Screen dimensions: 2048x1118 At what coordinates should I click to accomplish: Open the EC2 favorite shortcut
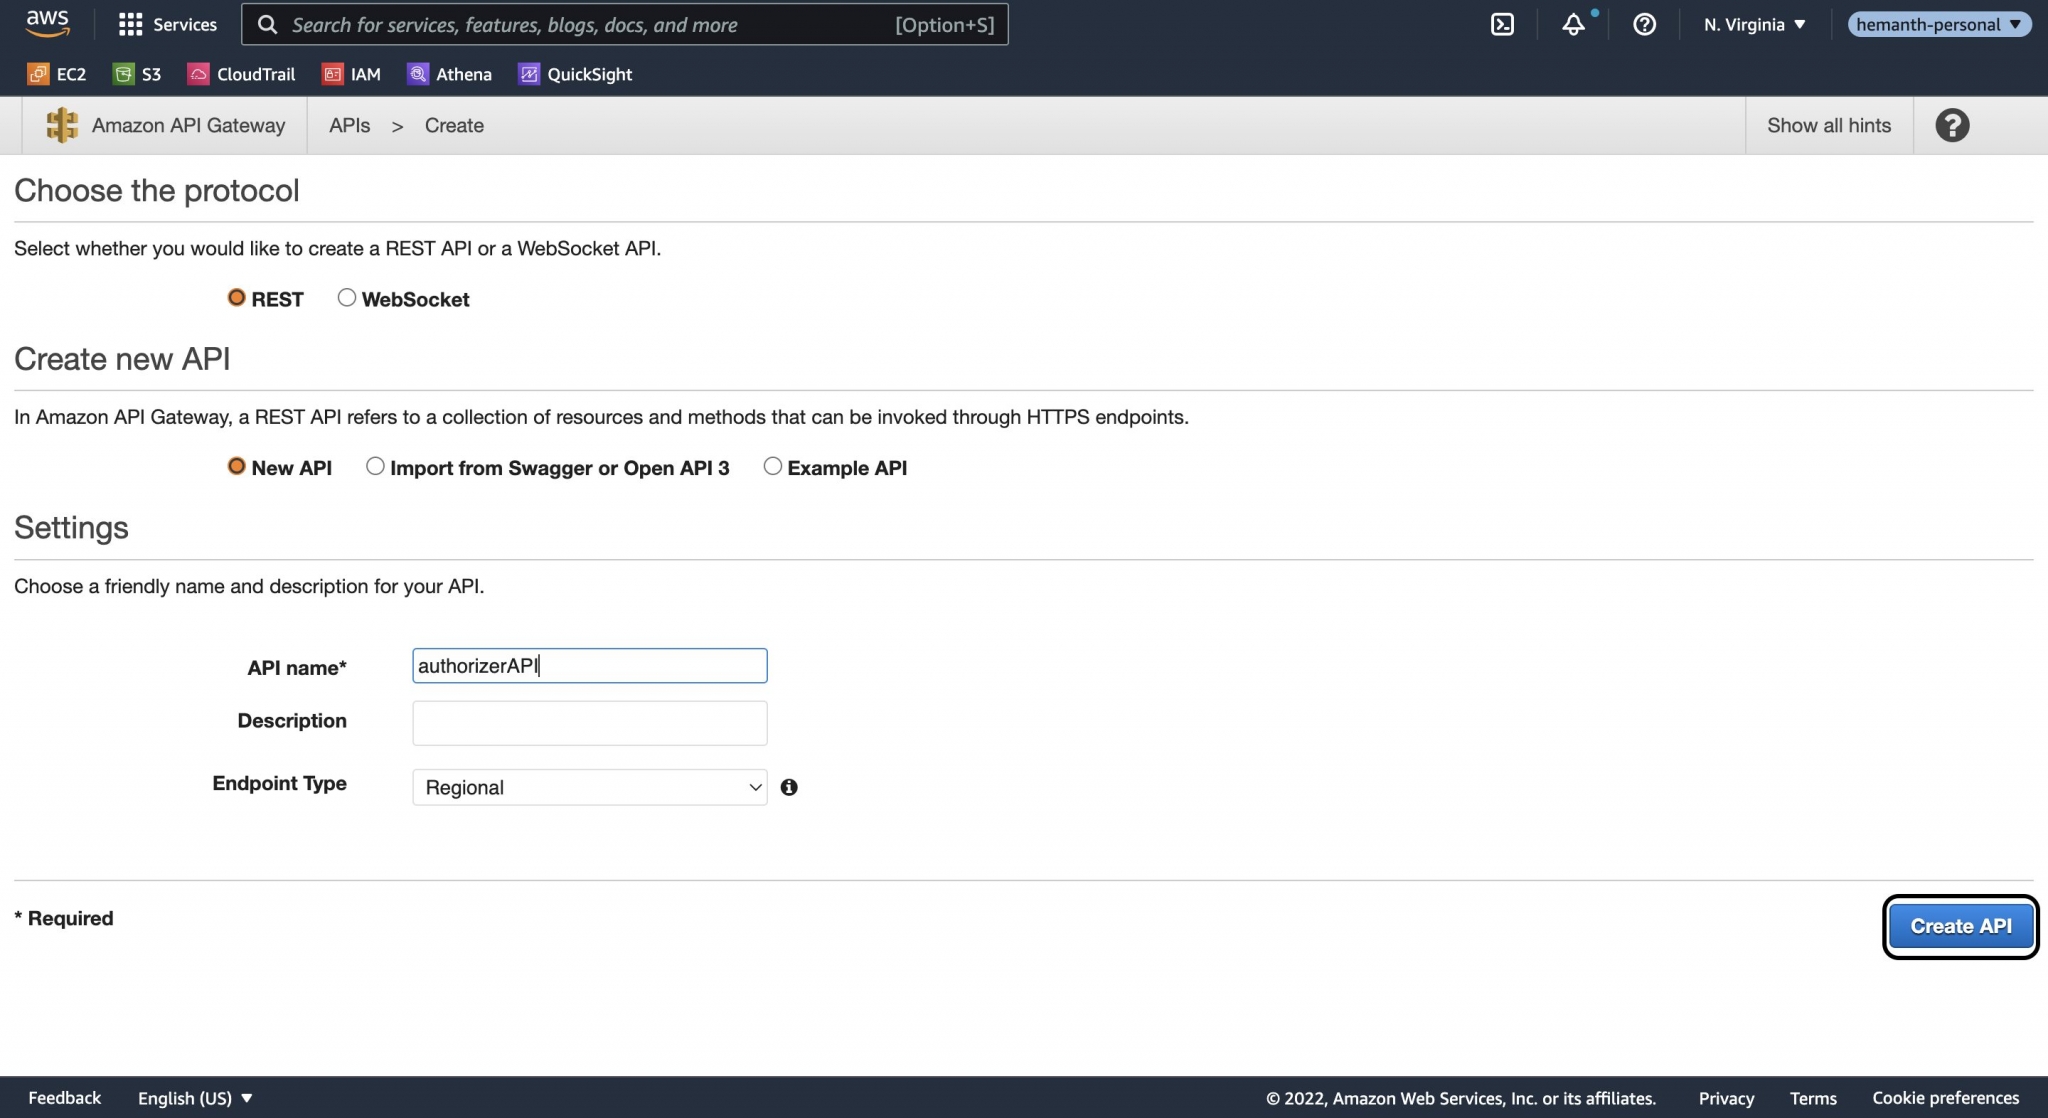57,73
